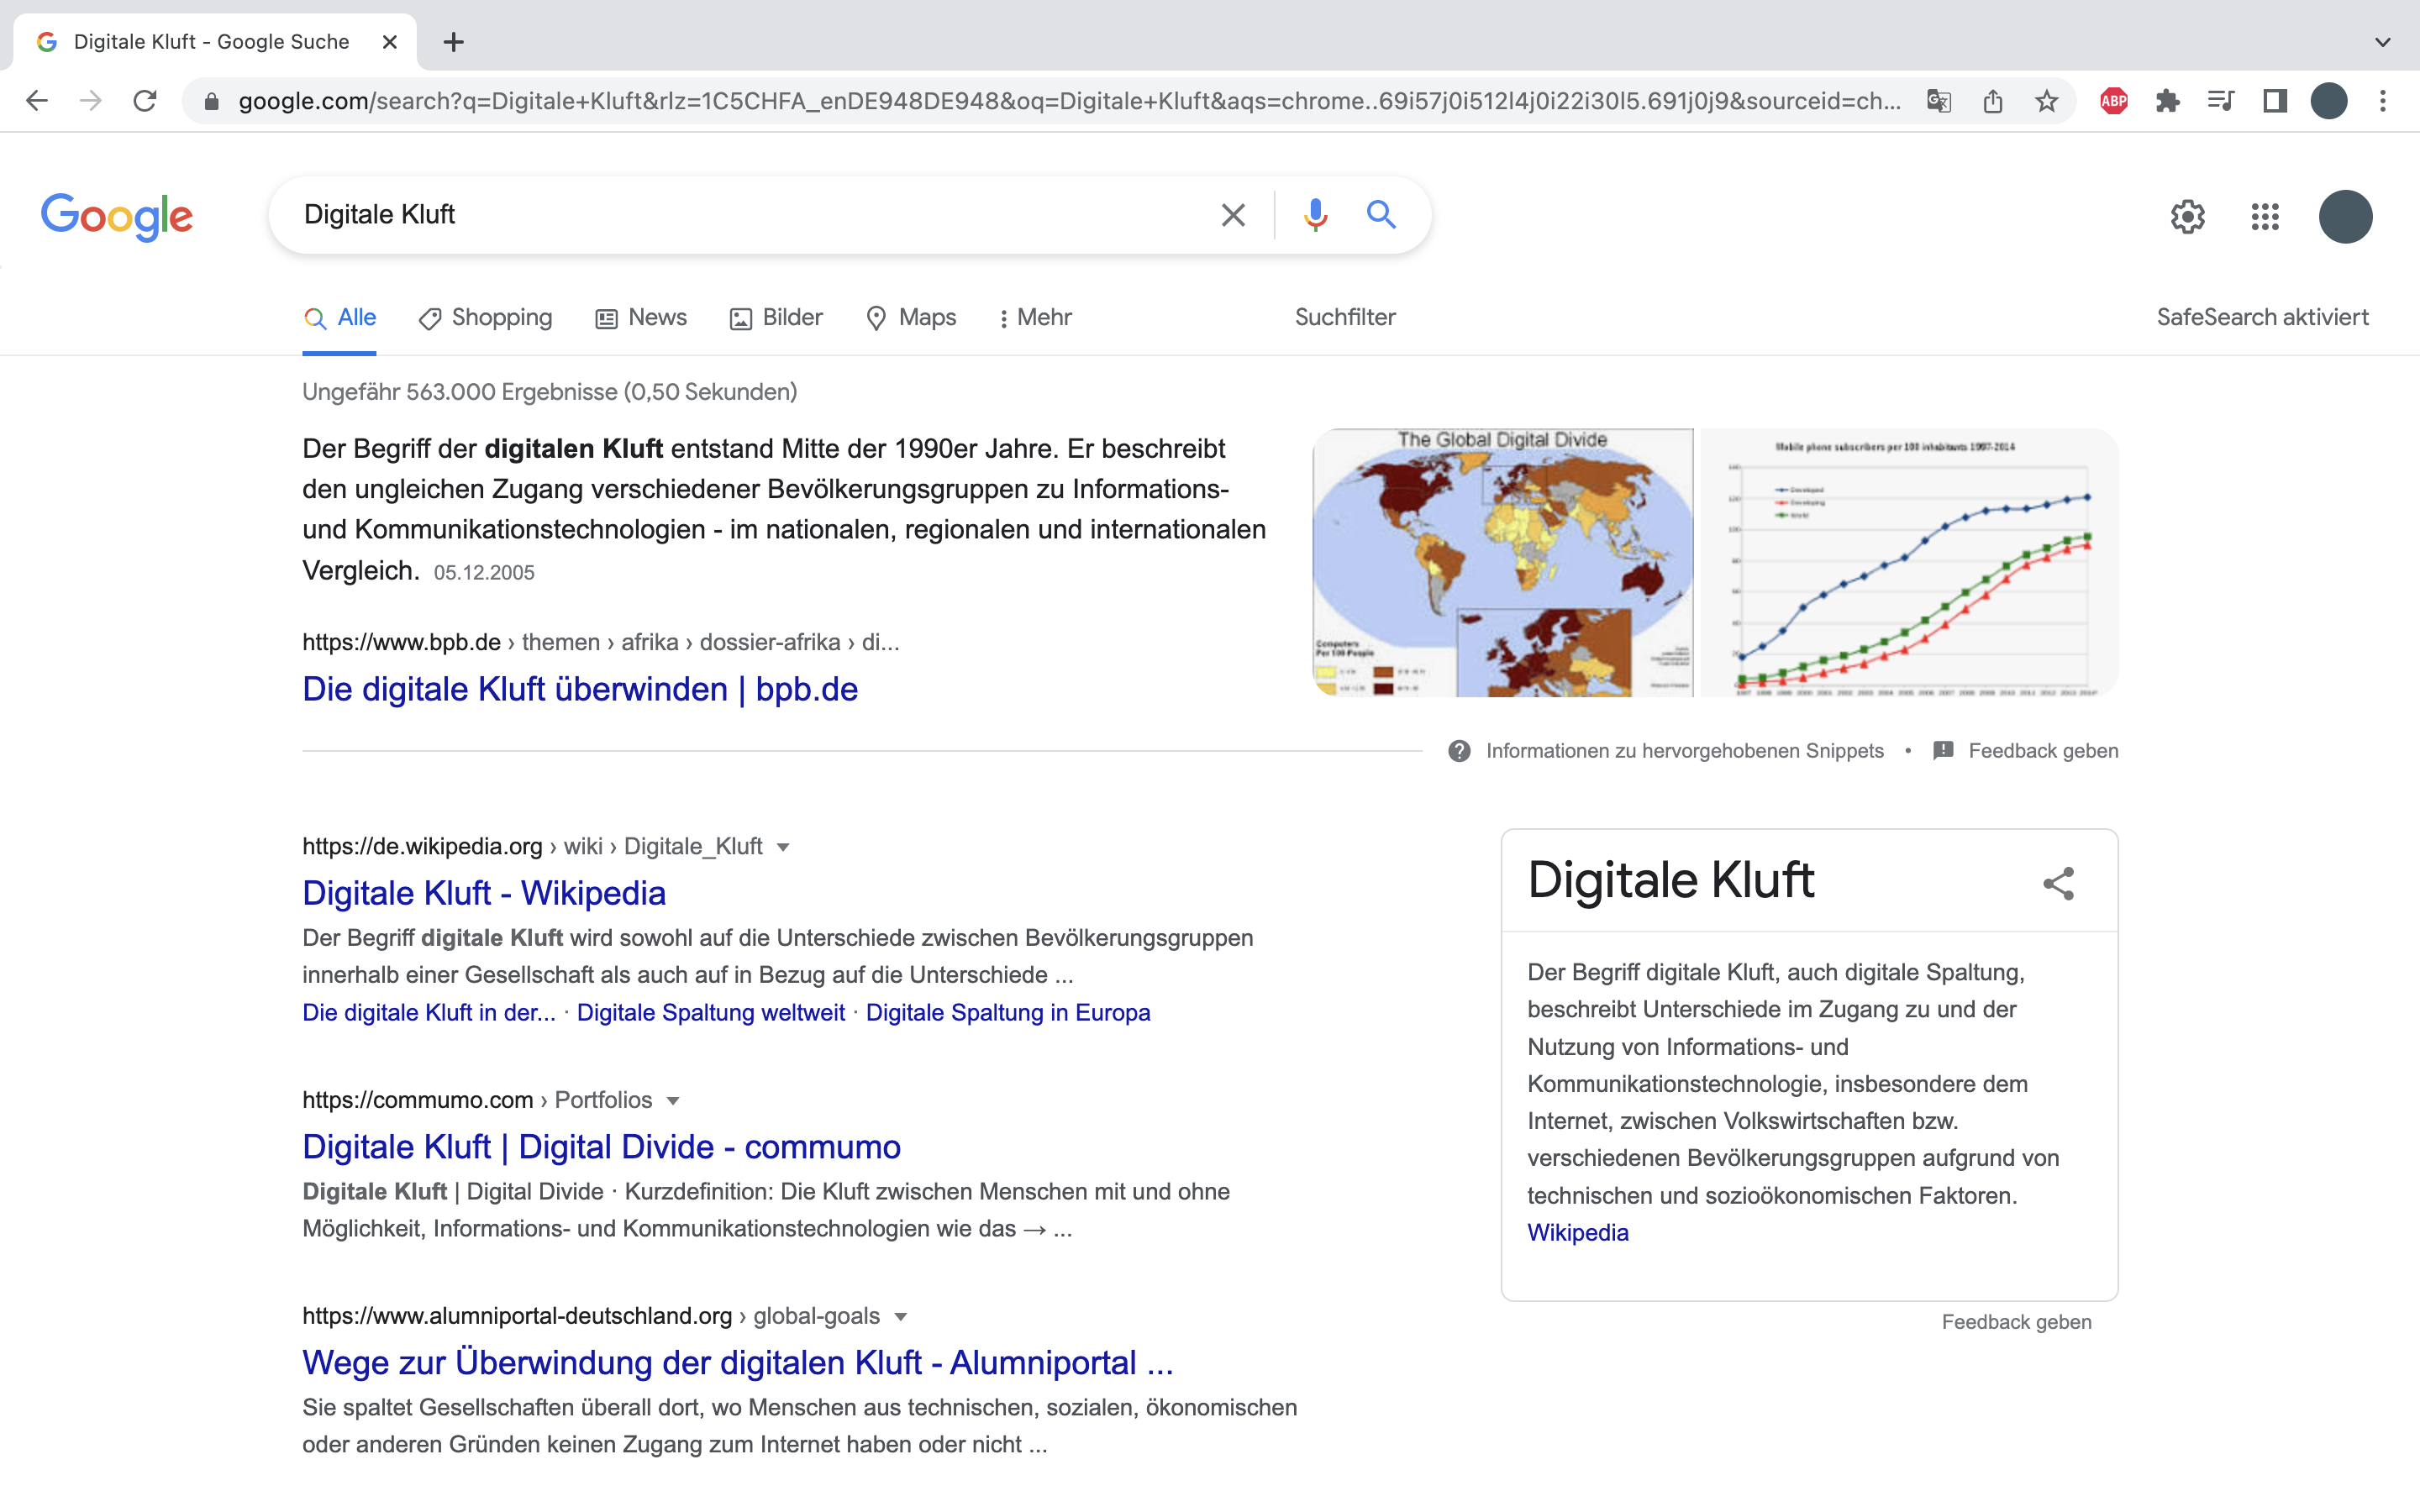Switch to the Maps tab
The width and height of the screenshot is (2420, 1512).
point(911,318)
